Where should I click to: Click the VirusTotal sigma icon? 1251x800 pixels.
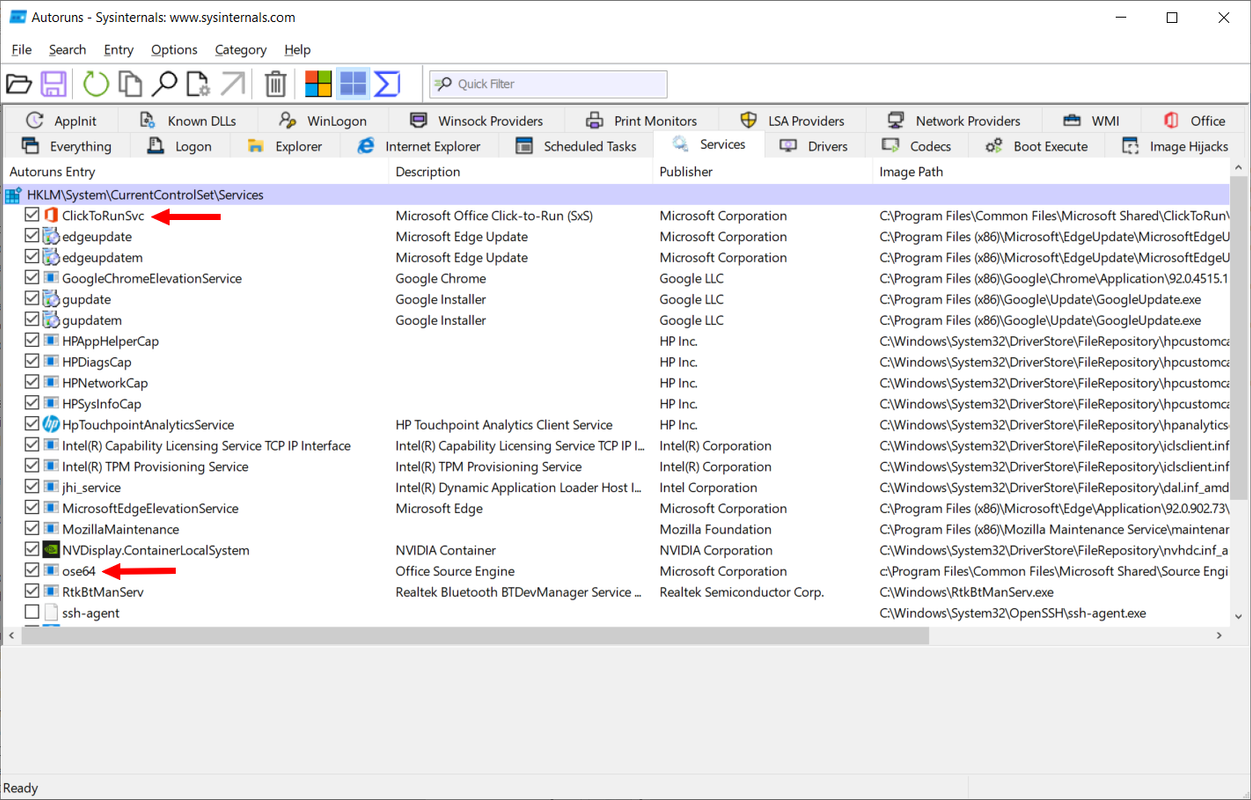pyautogui.click(x=387, y=84)
